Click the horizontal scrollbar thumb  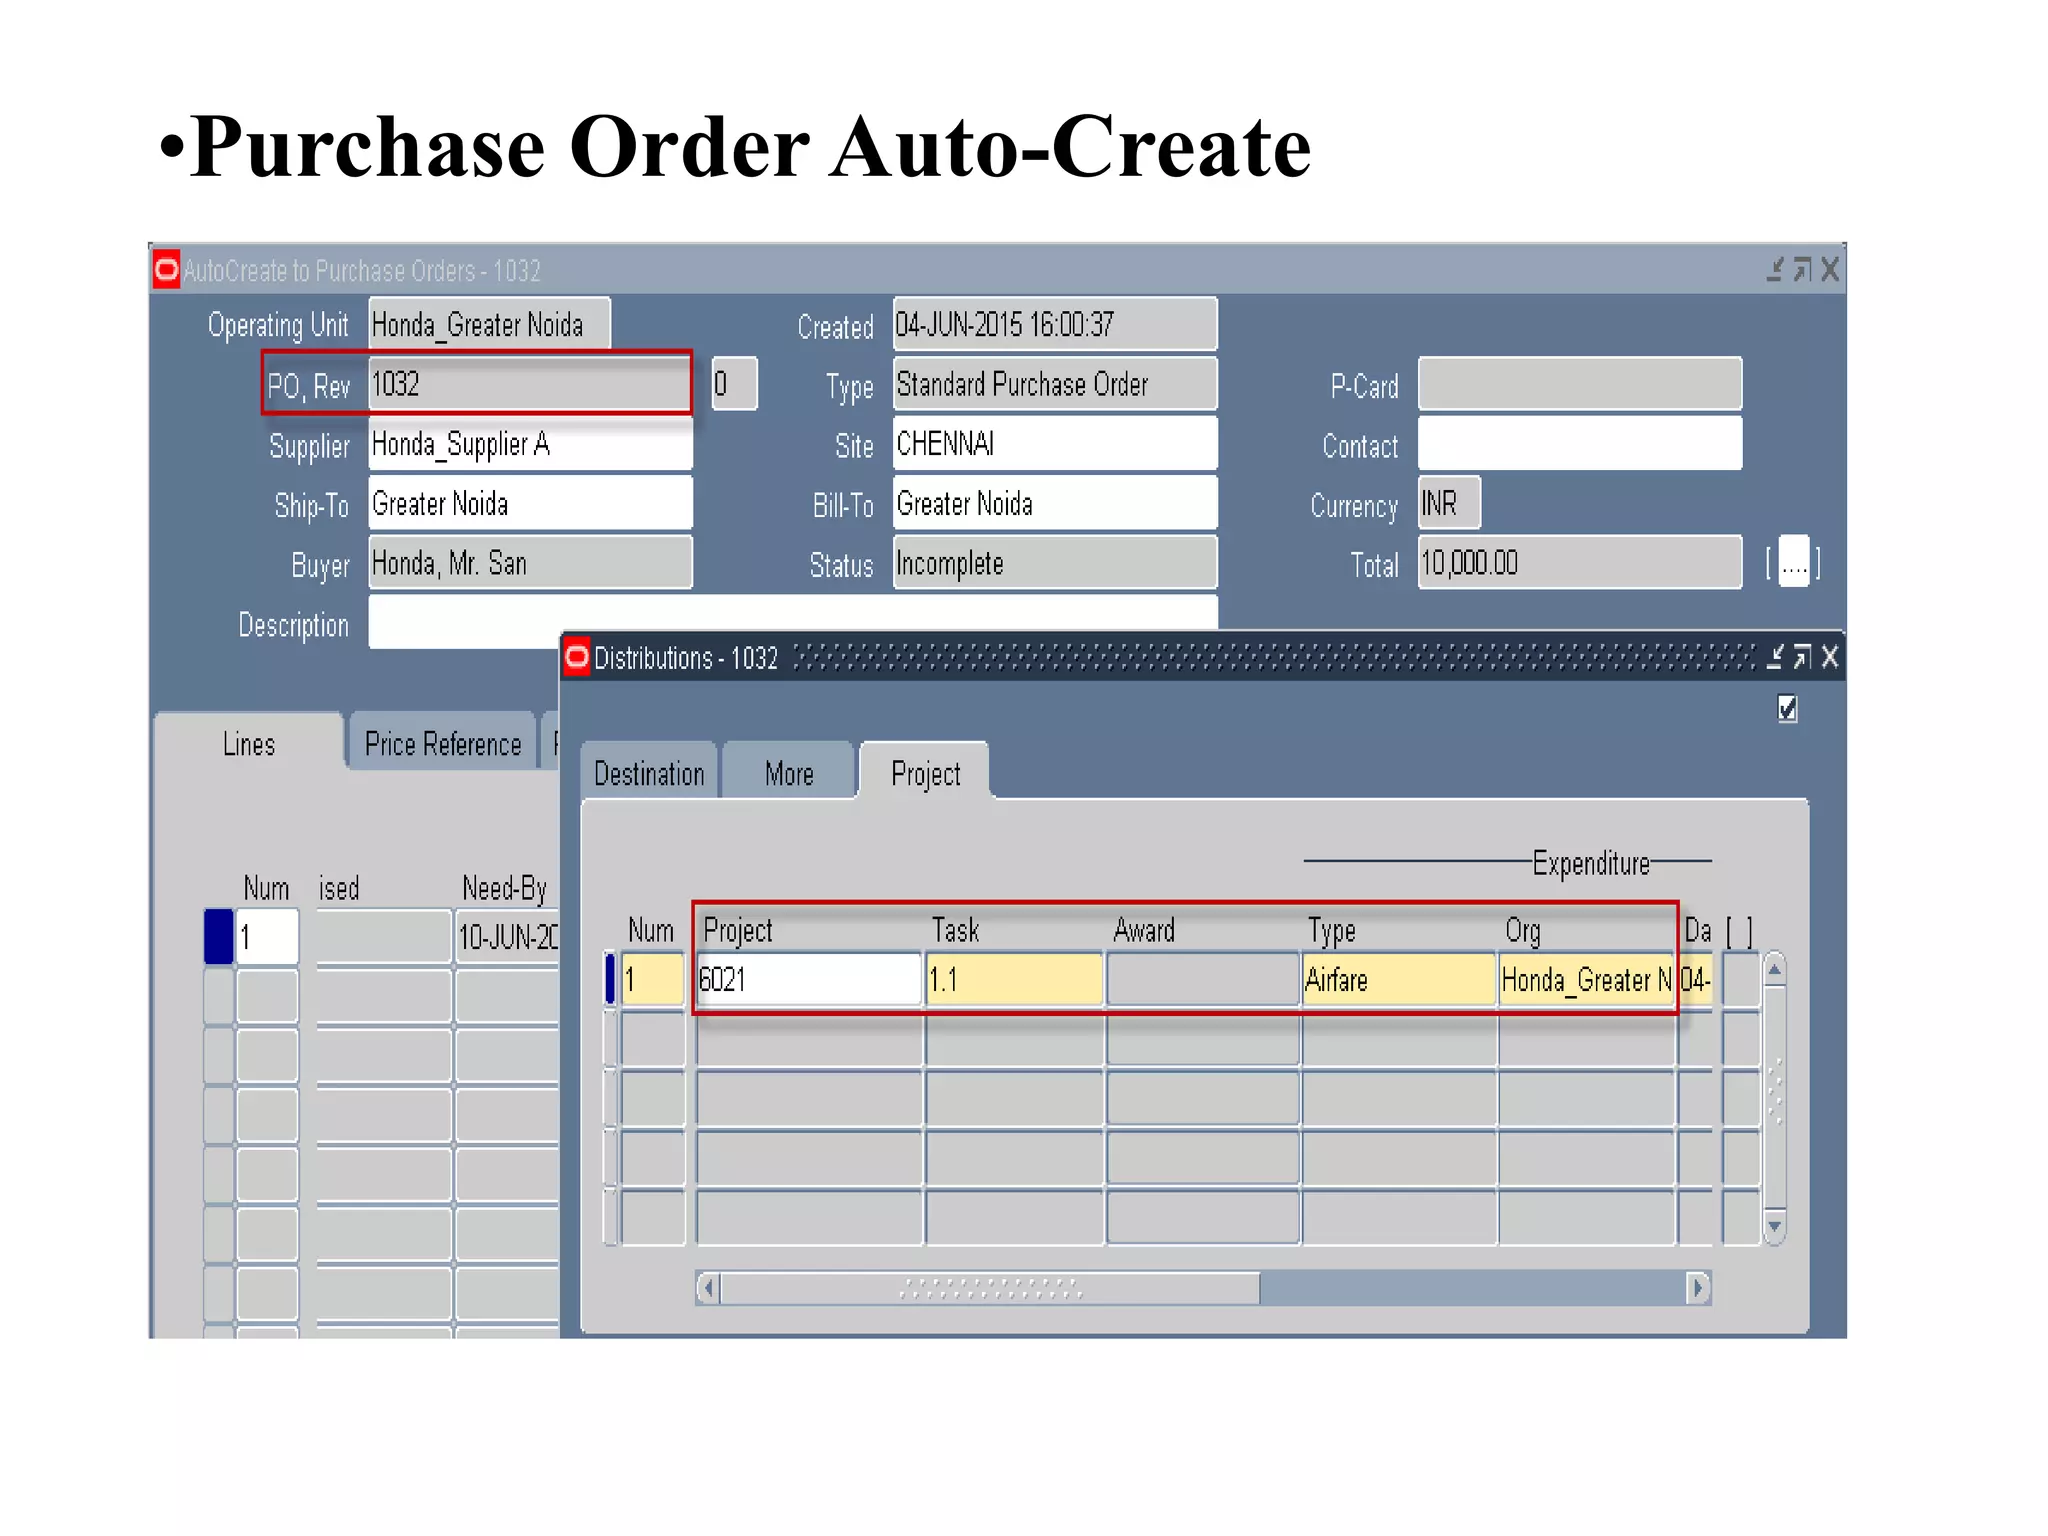pos(990,1288)
